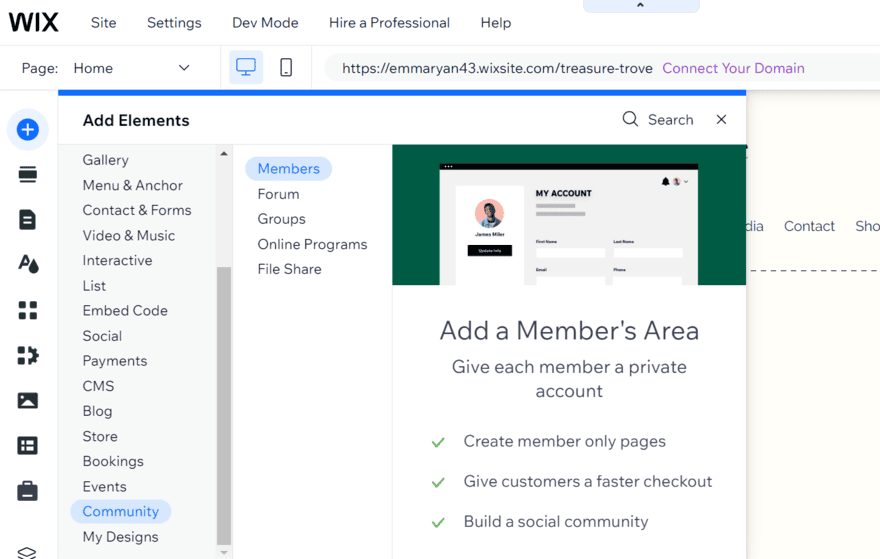Switch to desktop view
880x559 pixels.
pyautogui.click(x=246, y=68)
